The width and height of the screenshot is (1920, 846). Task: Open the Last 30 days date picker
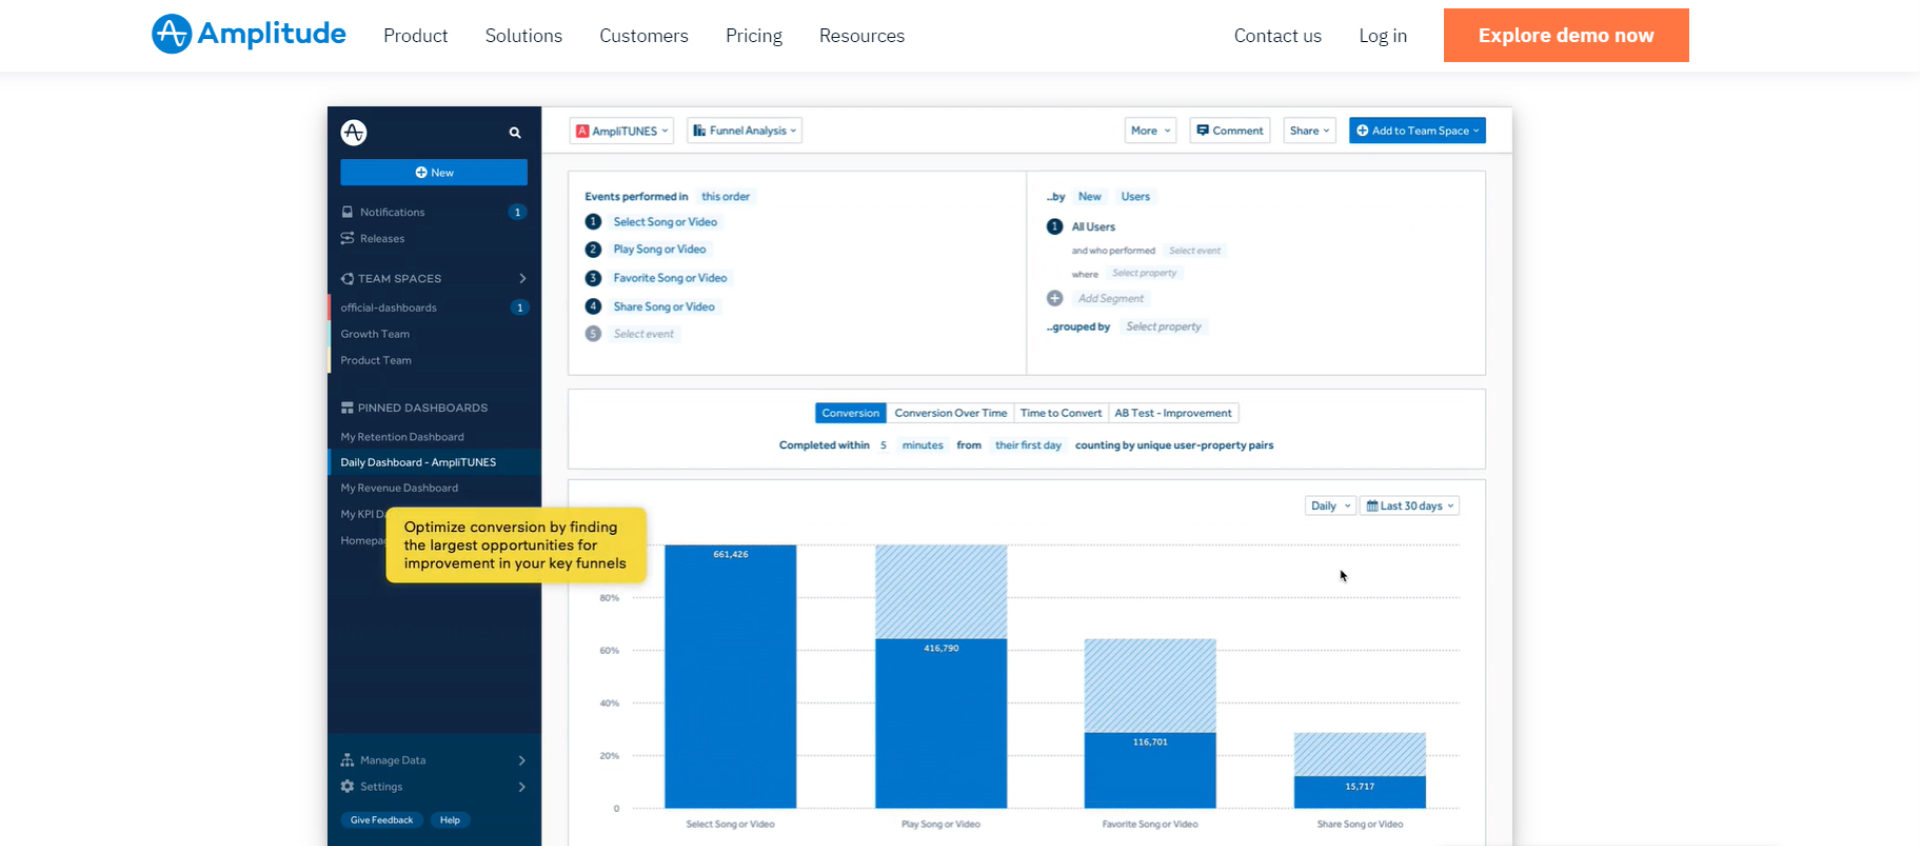(1409, 506)
